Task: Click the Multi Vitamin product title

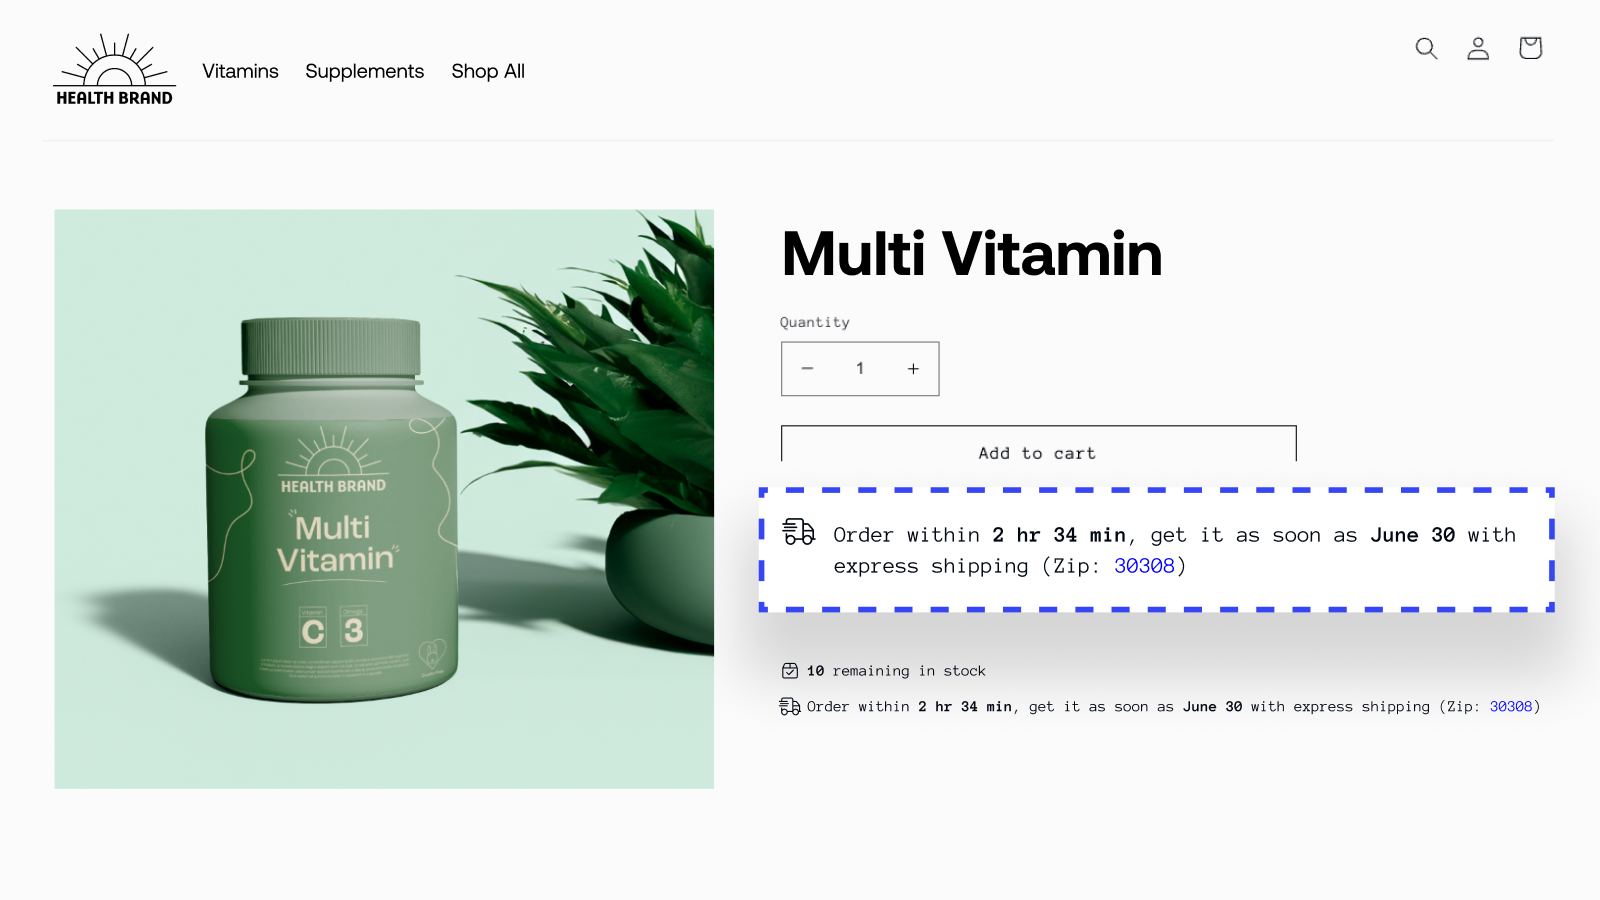Action: [x=972, y=254]
